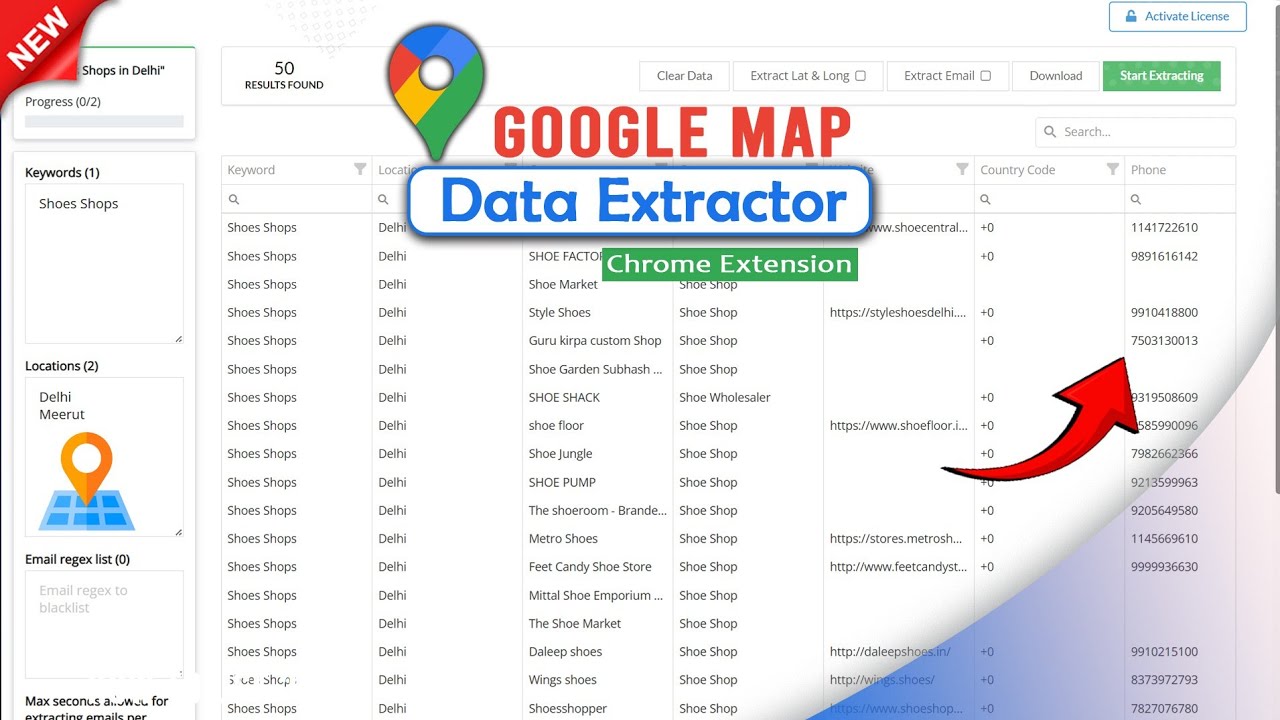Click the Country Code filter search field
The height and width of the screenshot is (720, 1280).
(x=1049, y=199)
